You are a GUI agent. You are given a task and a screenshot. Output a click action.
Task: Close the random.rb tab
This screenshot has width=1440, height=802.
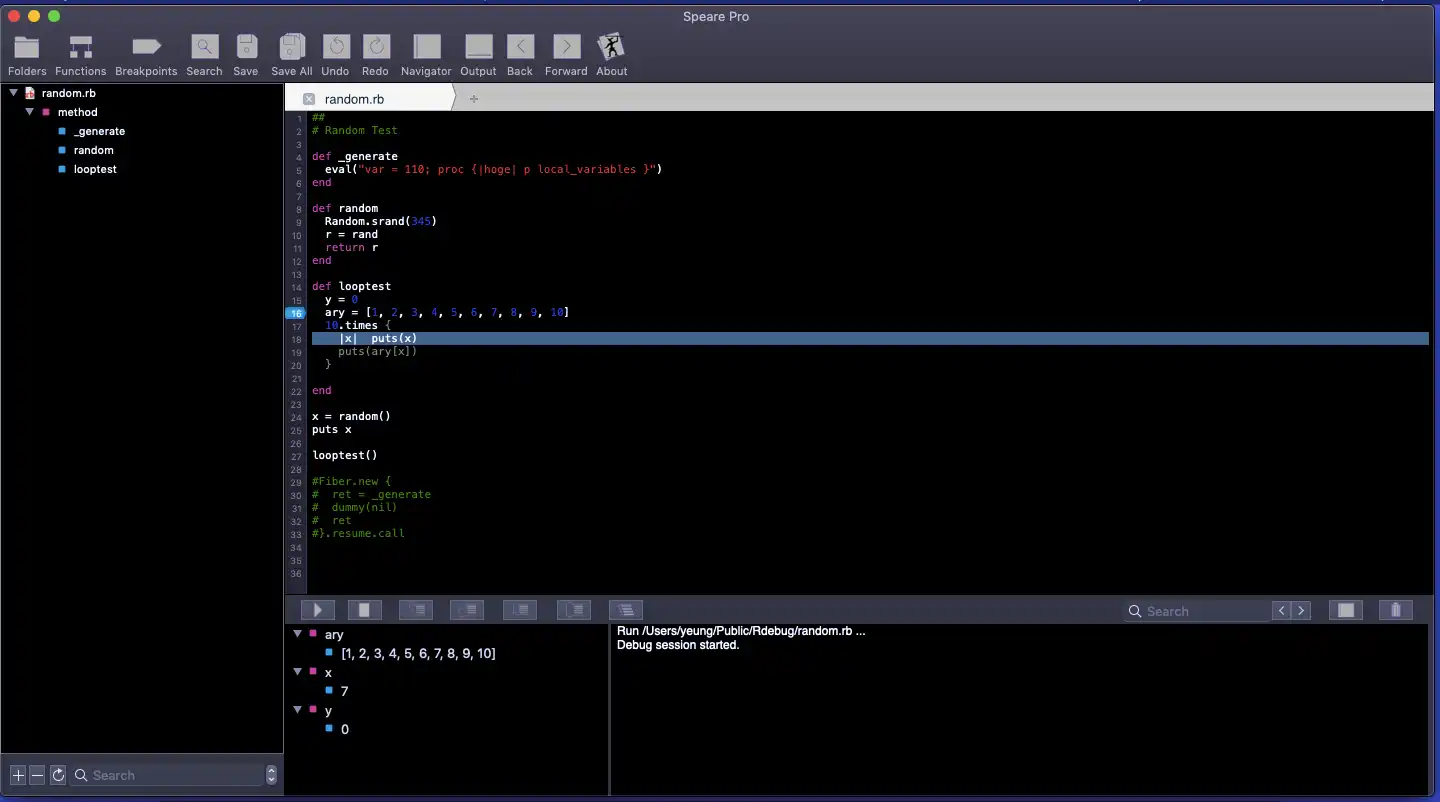(308, 99)
